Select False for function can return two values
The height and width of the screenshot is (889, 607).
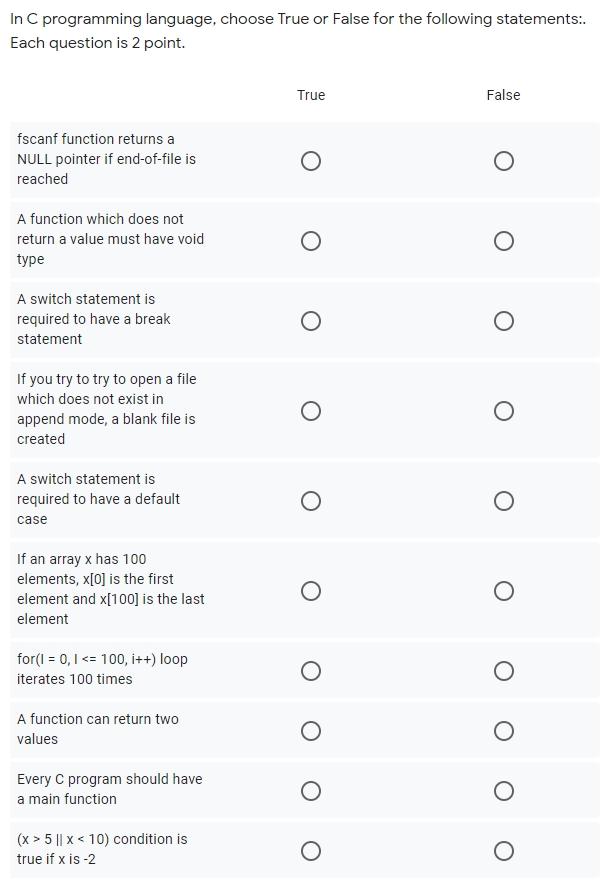(503, 731)
